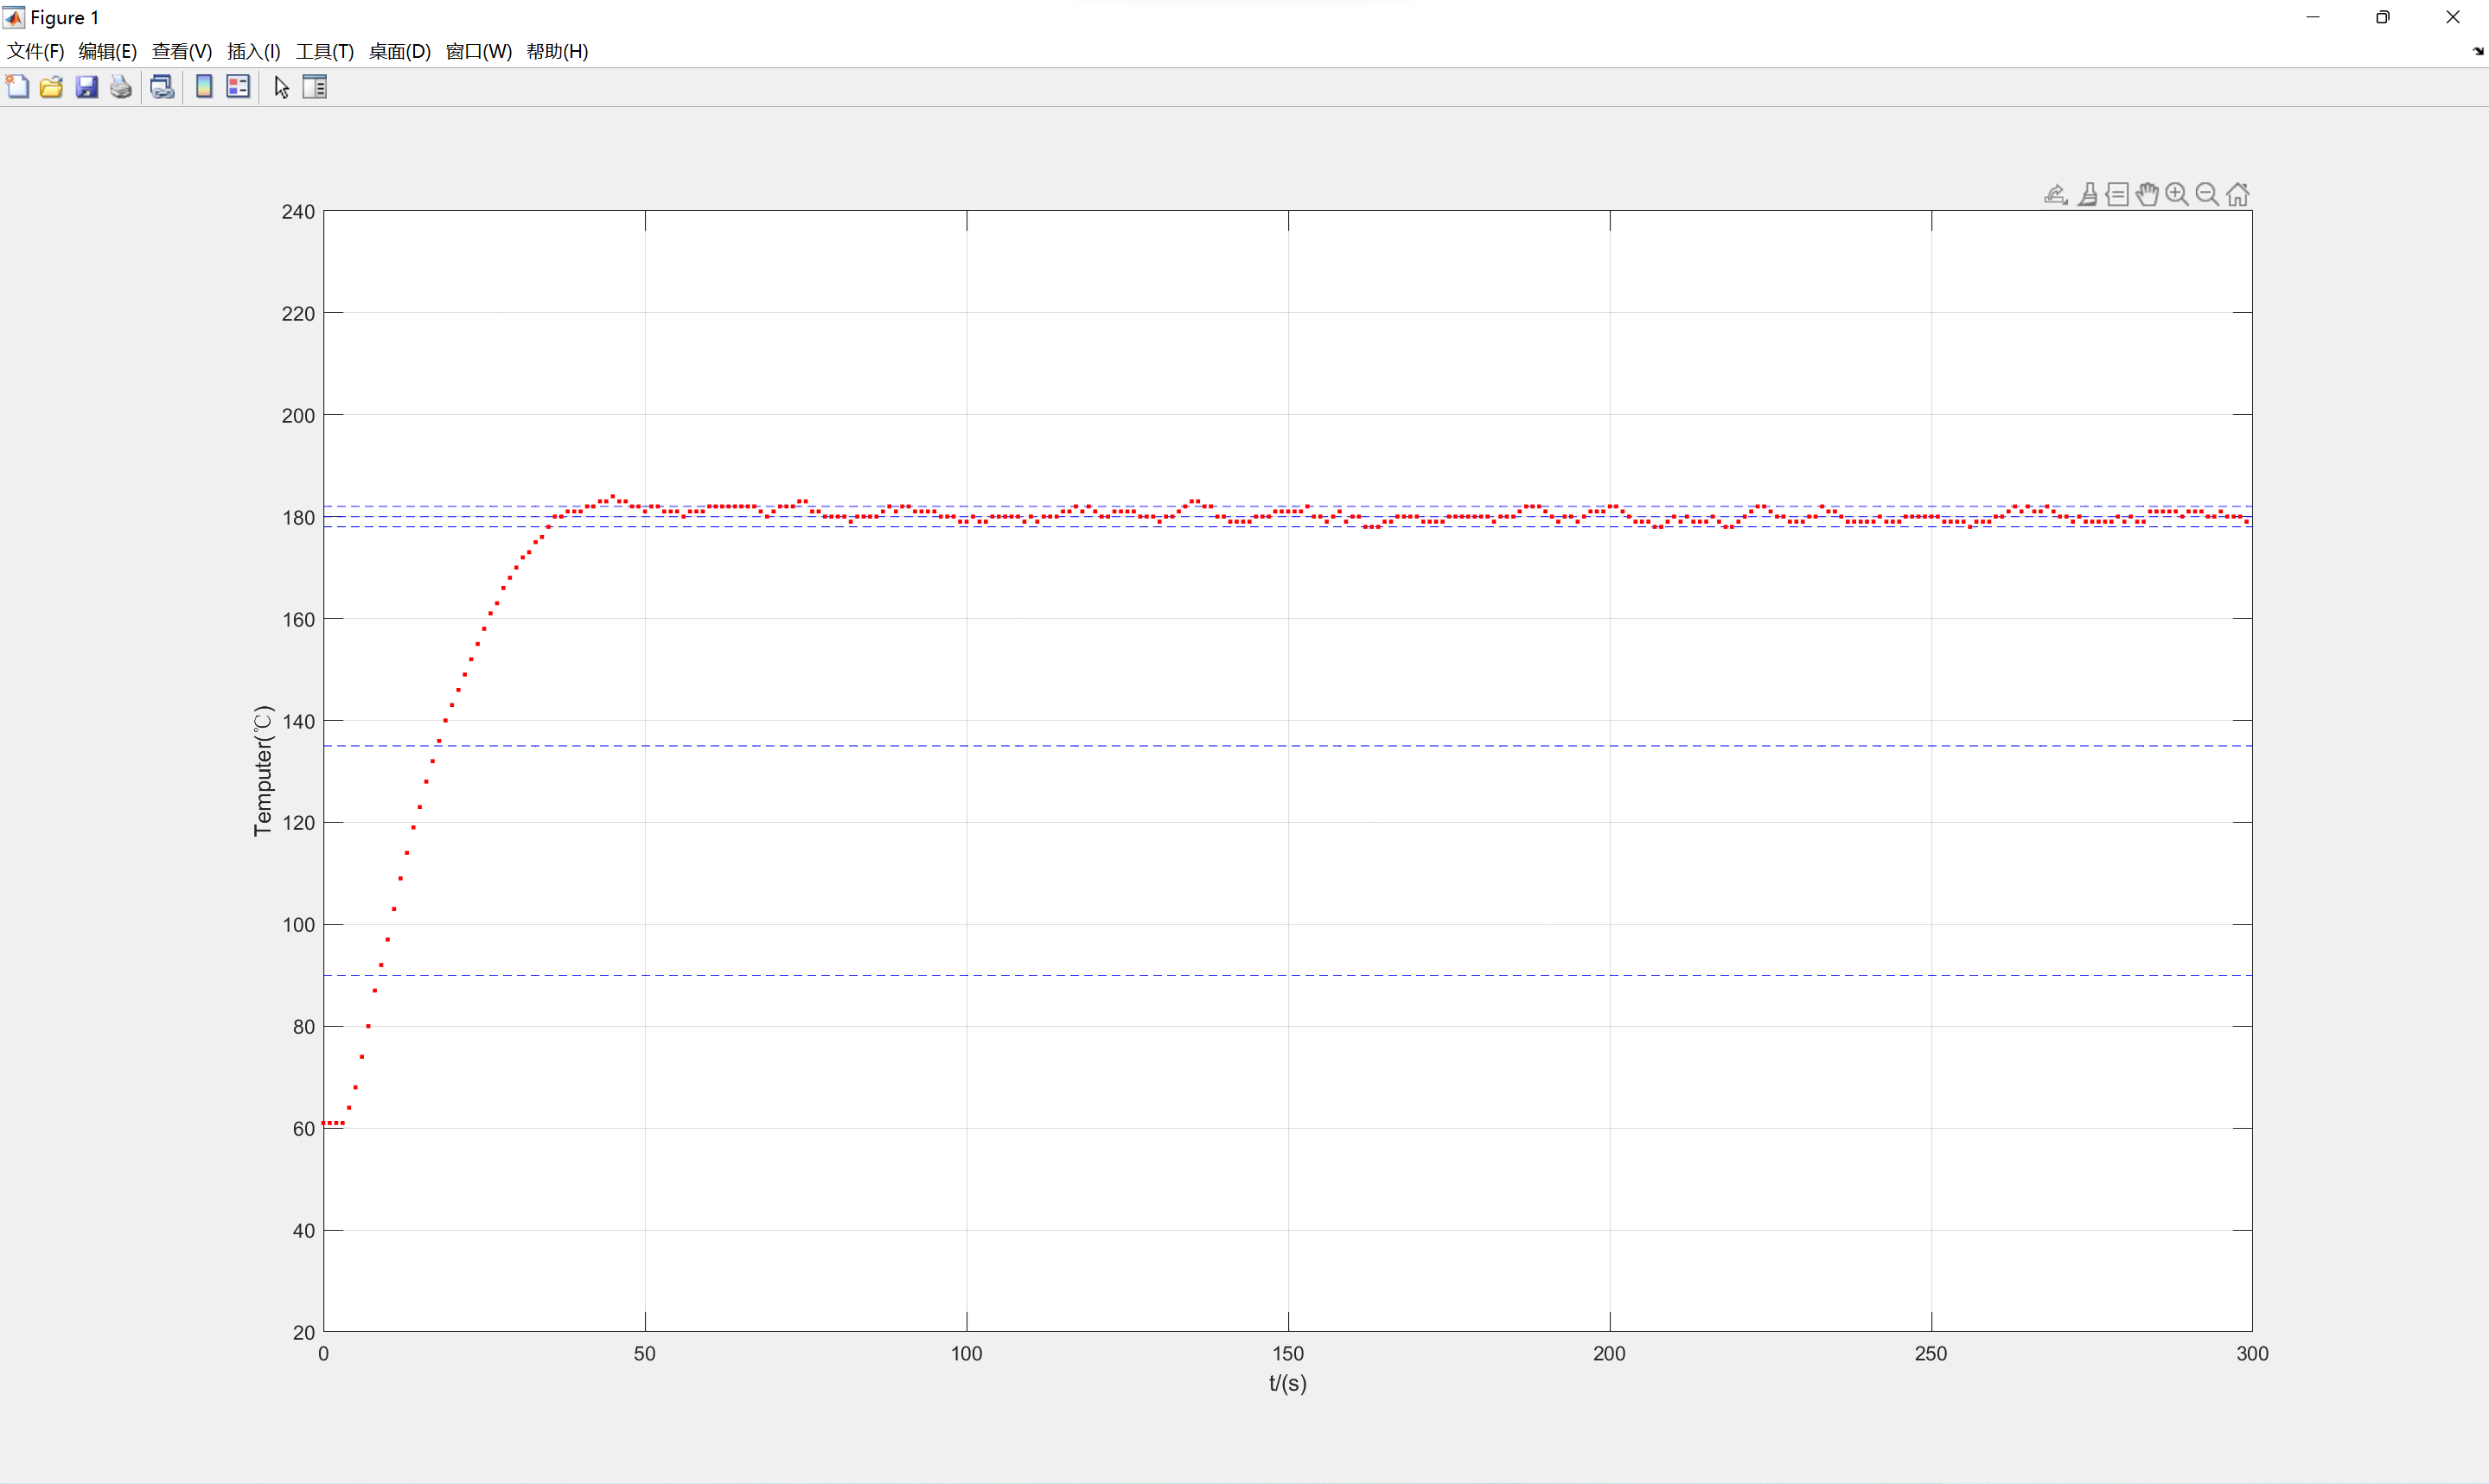Select the zoom out magnifier tool
This screenshot has height=1484, width=2489.
(x=2207, y=194)
